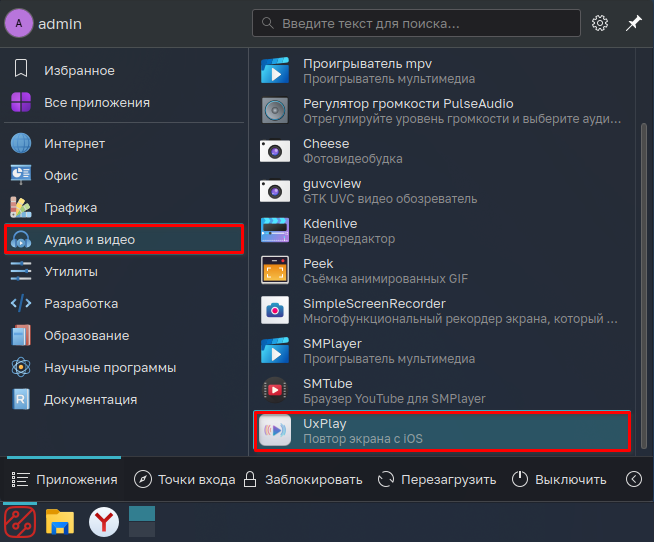Open PulseAudio volume control
The width and height of the screenshot is (654, 542).
[441, 111]
